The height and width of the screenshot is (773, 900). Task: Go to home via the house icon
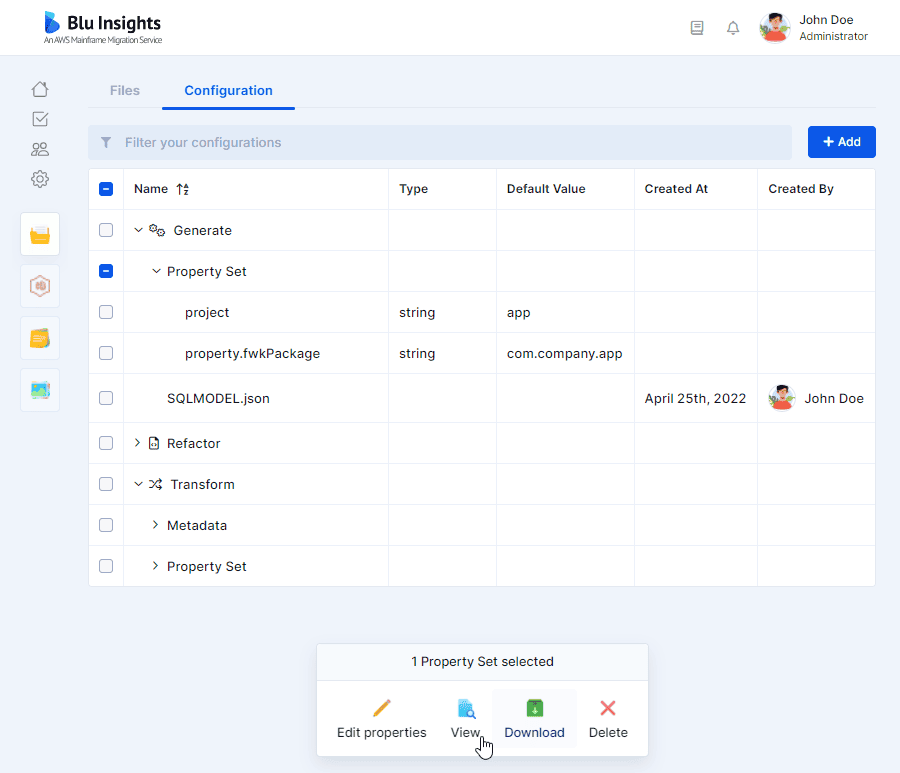point(40,90)
